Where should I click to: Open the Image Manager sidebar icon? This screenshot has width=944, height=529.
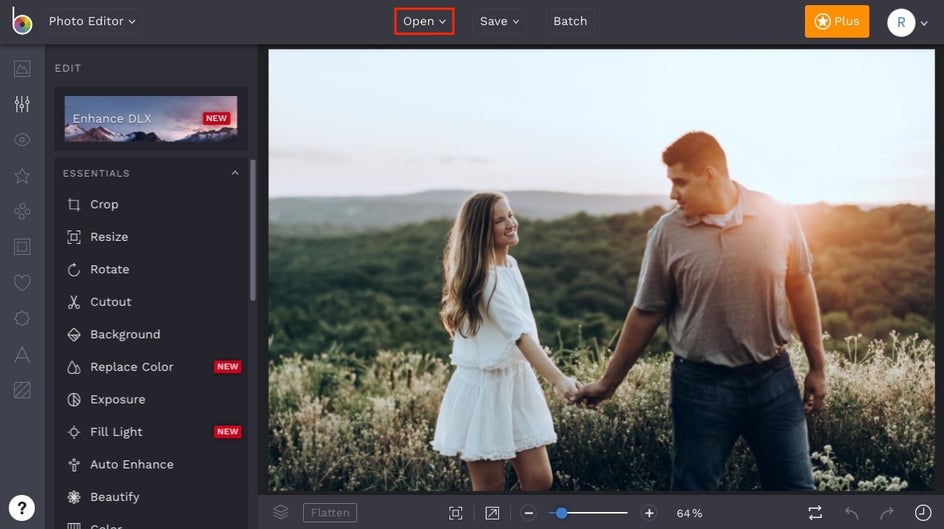pyautogui.click(x=22, y=69)
